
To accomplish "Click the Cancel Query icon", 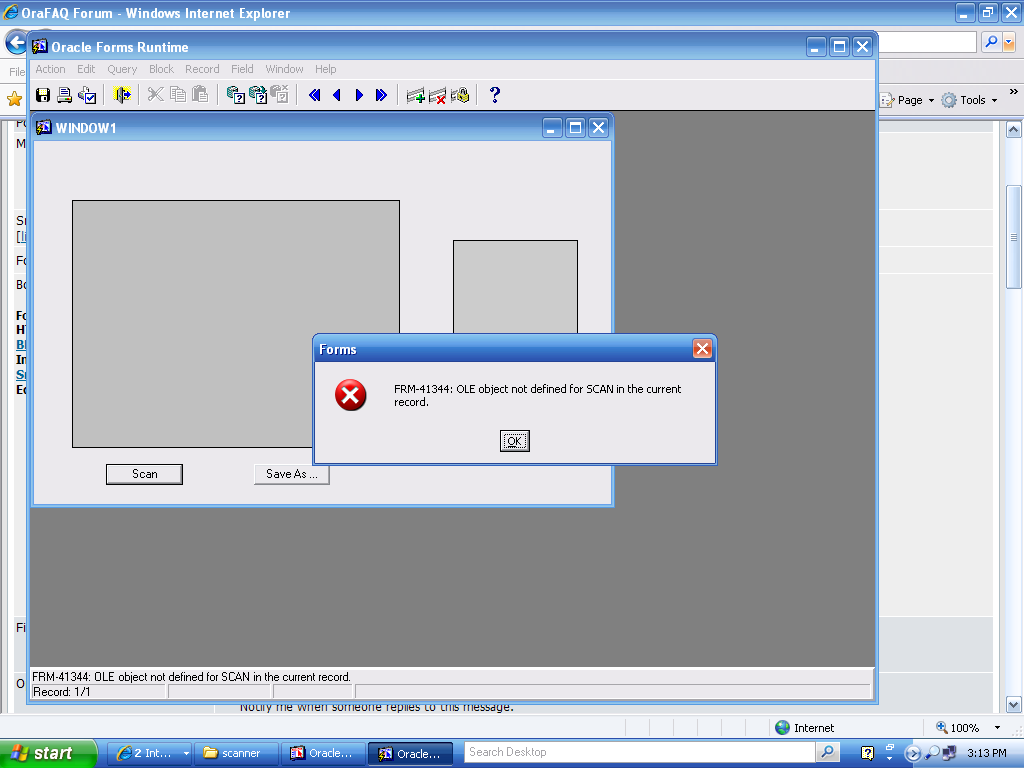I will pyautogui.click(x=280, y=95).
